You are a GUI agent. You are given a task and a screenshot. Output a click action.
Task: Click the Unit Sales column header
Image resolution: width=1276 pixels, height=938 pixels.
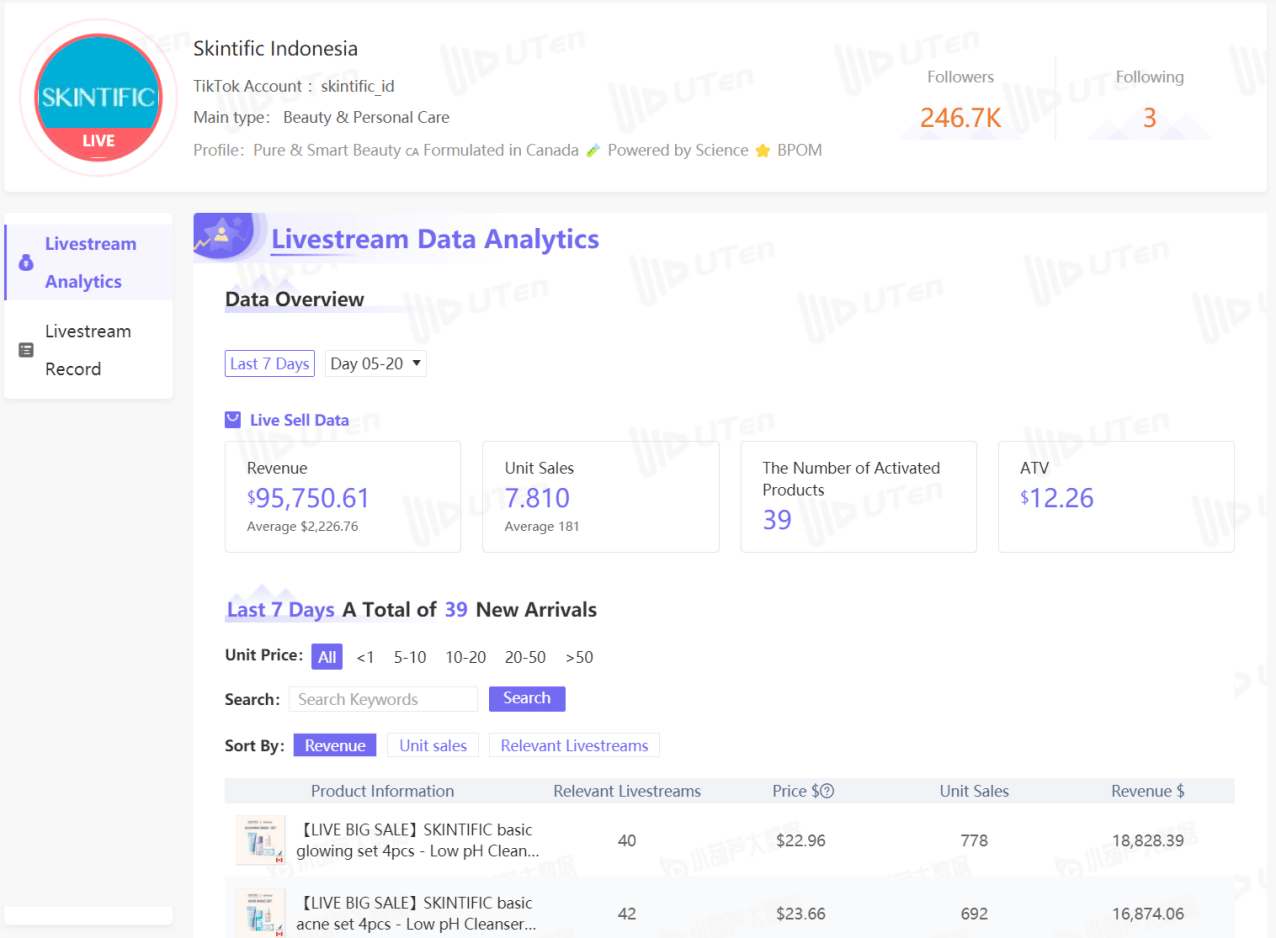pos(974,791)
